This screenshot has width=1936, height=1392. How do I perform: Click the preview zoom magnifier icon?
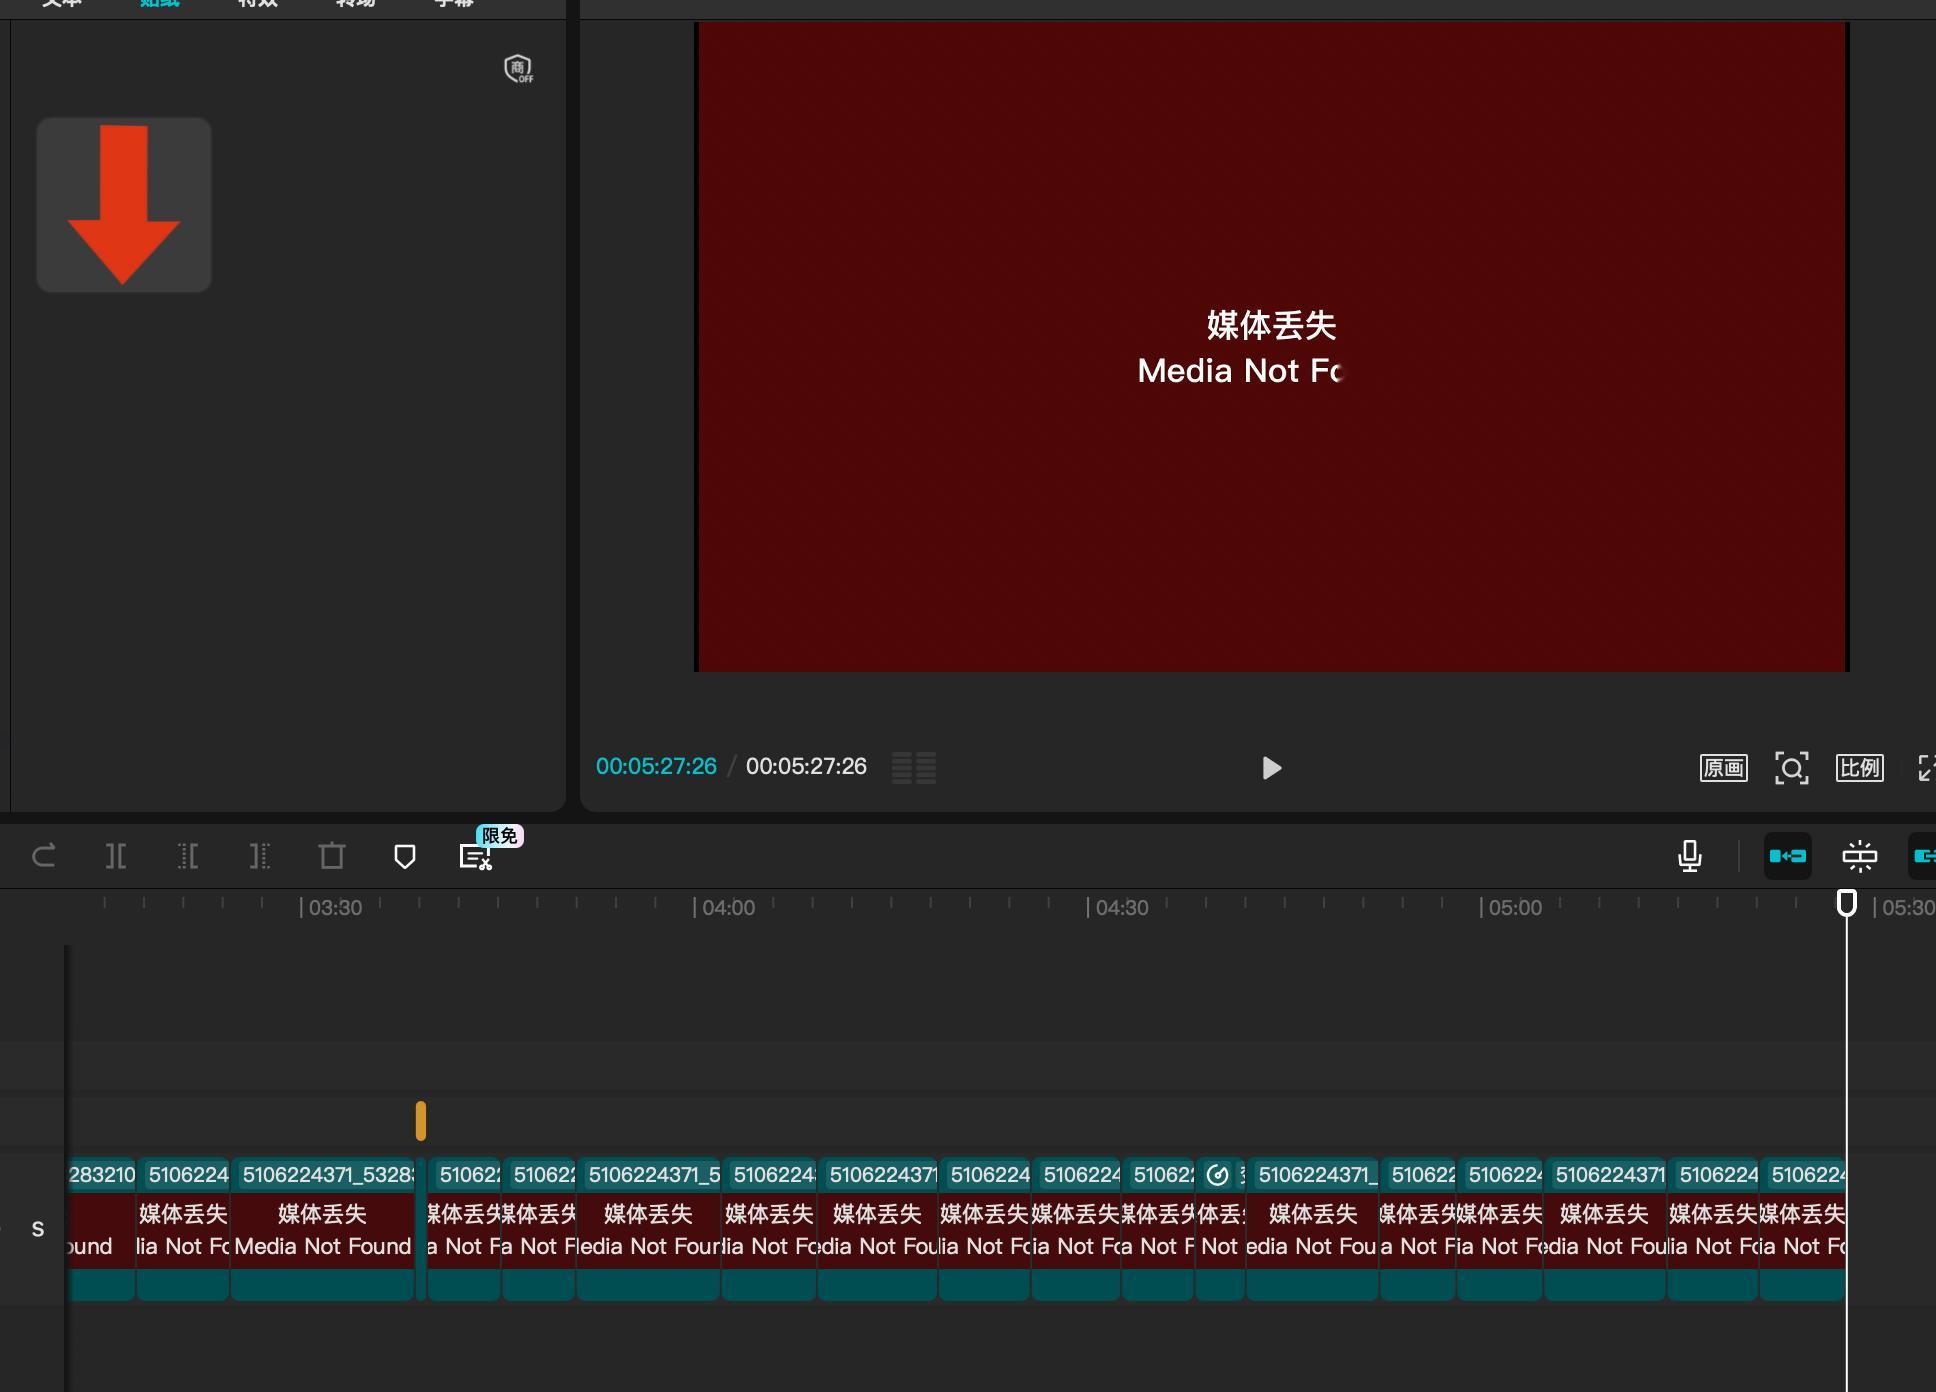click(x=1791, y=768)
